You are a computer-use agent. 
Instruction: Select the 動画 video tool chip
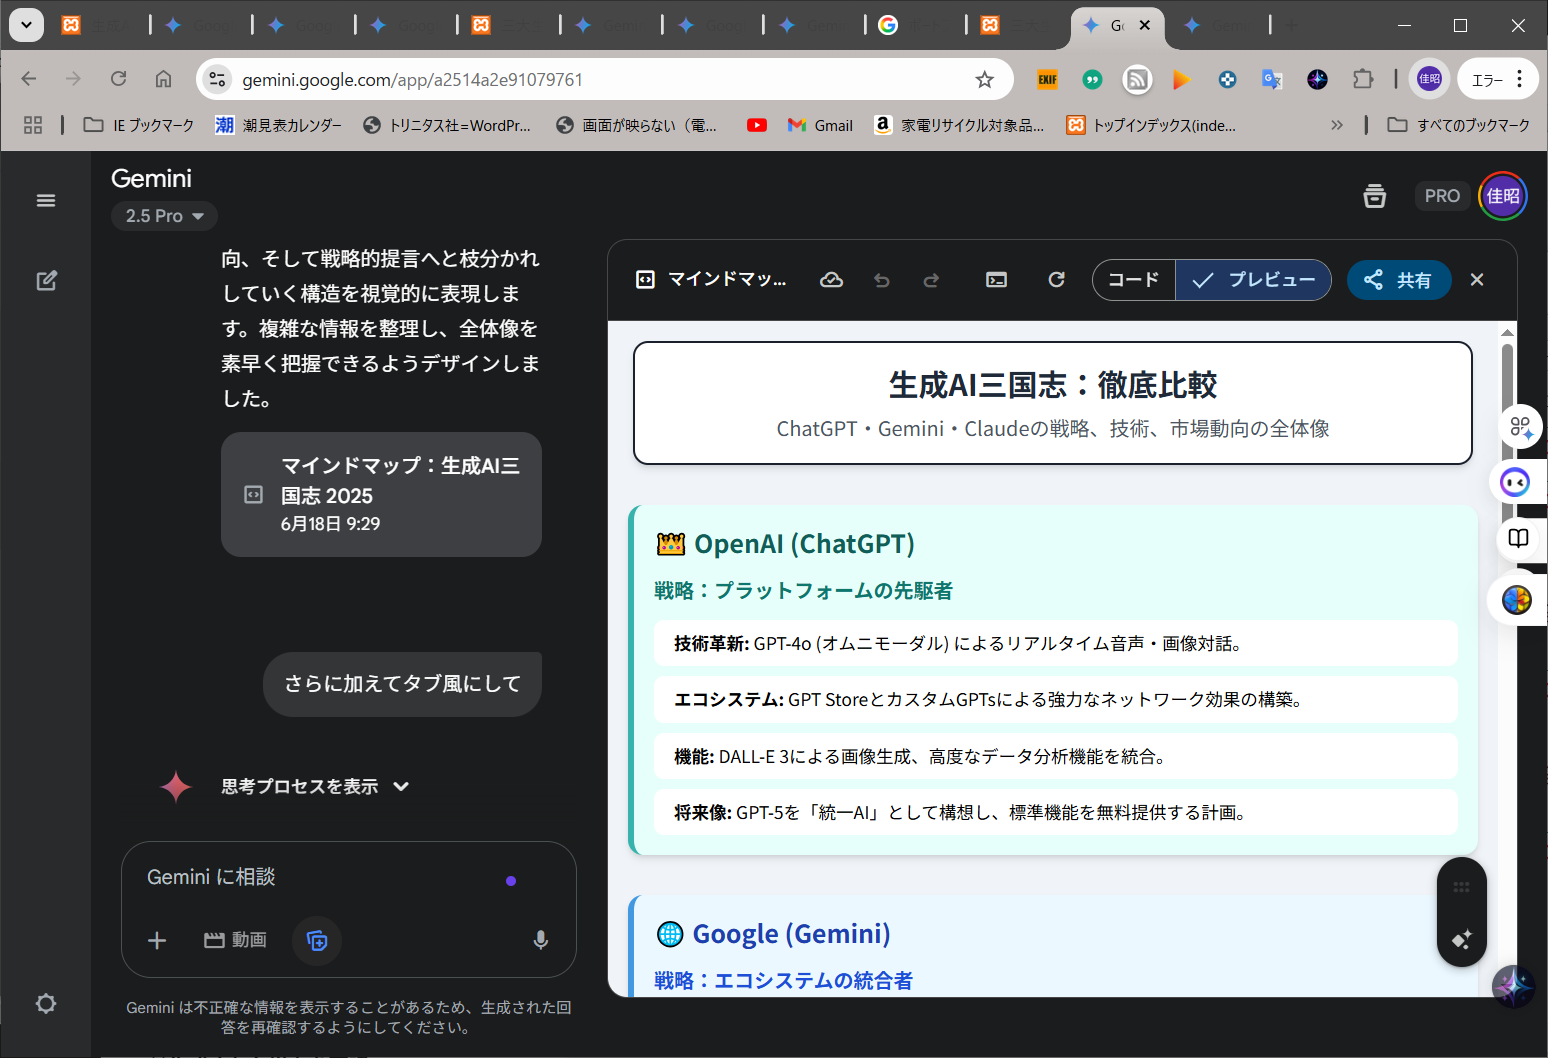pyautogui.click(x=235, y=940)
